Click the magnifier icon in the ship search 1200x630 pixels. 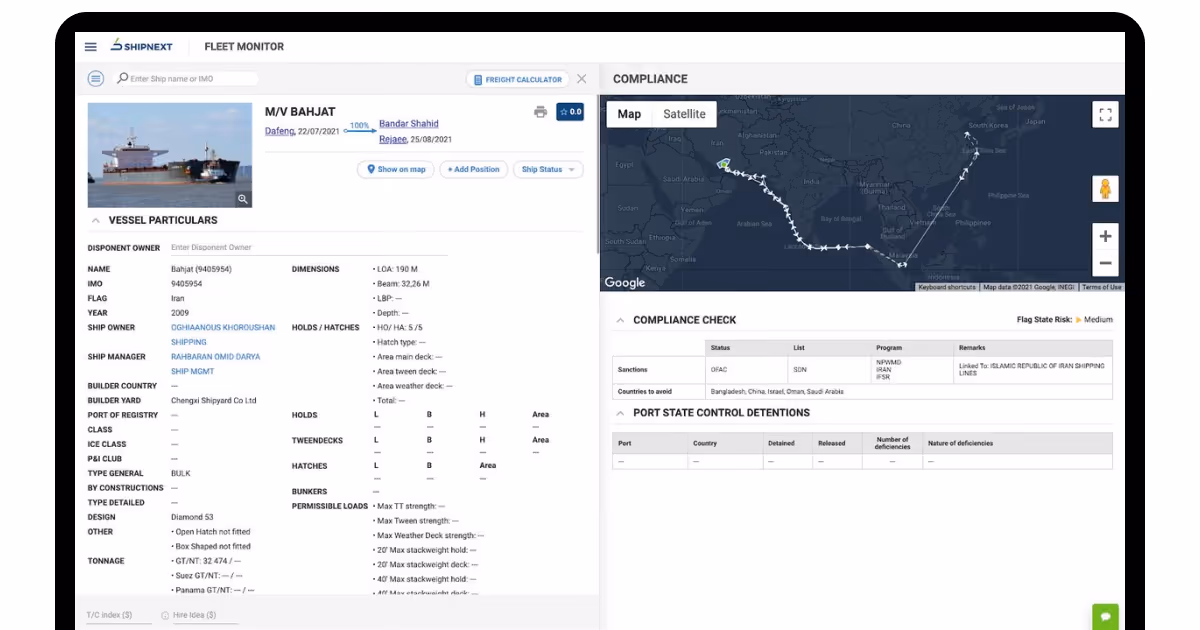(x=123, y=78)
